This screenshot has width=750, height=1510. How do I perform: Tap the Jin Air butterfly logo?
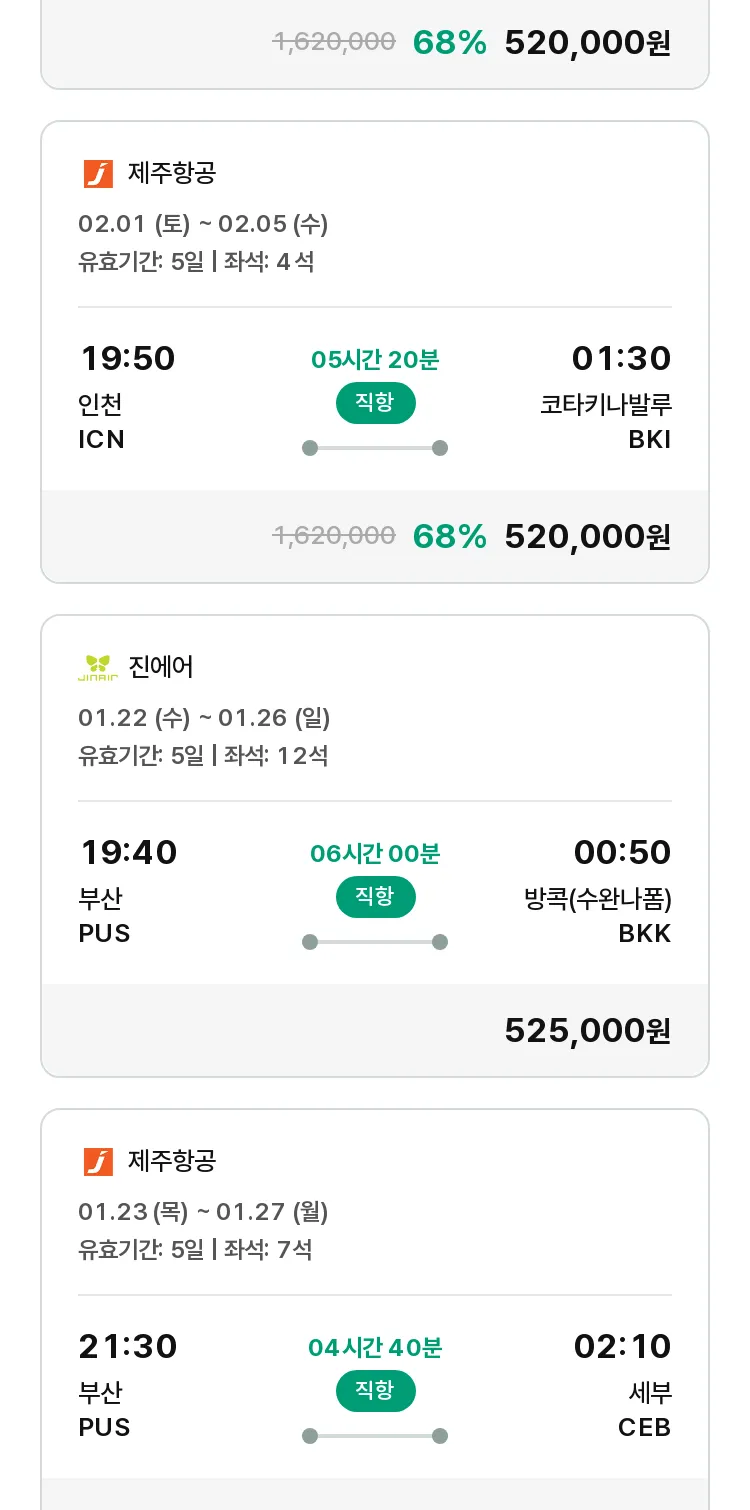point(98,667)
